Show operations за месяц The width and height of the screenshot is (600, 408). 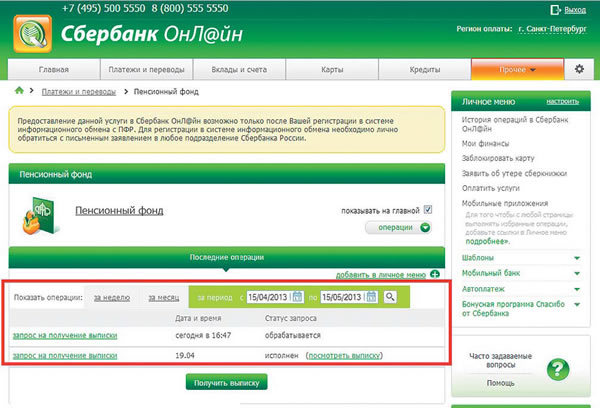click(163, 297)
